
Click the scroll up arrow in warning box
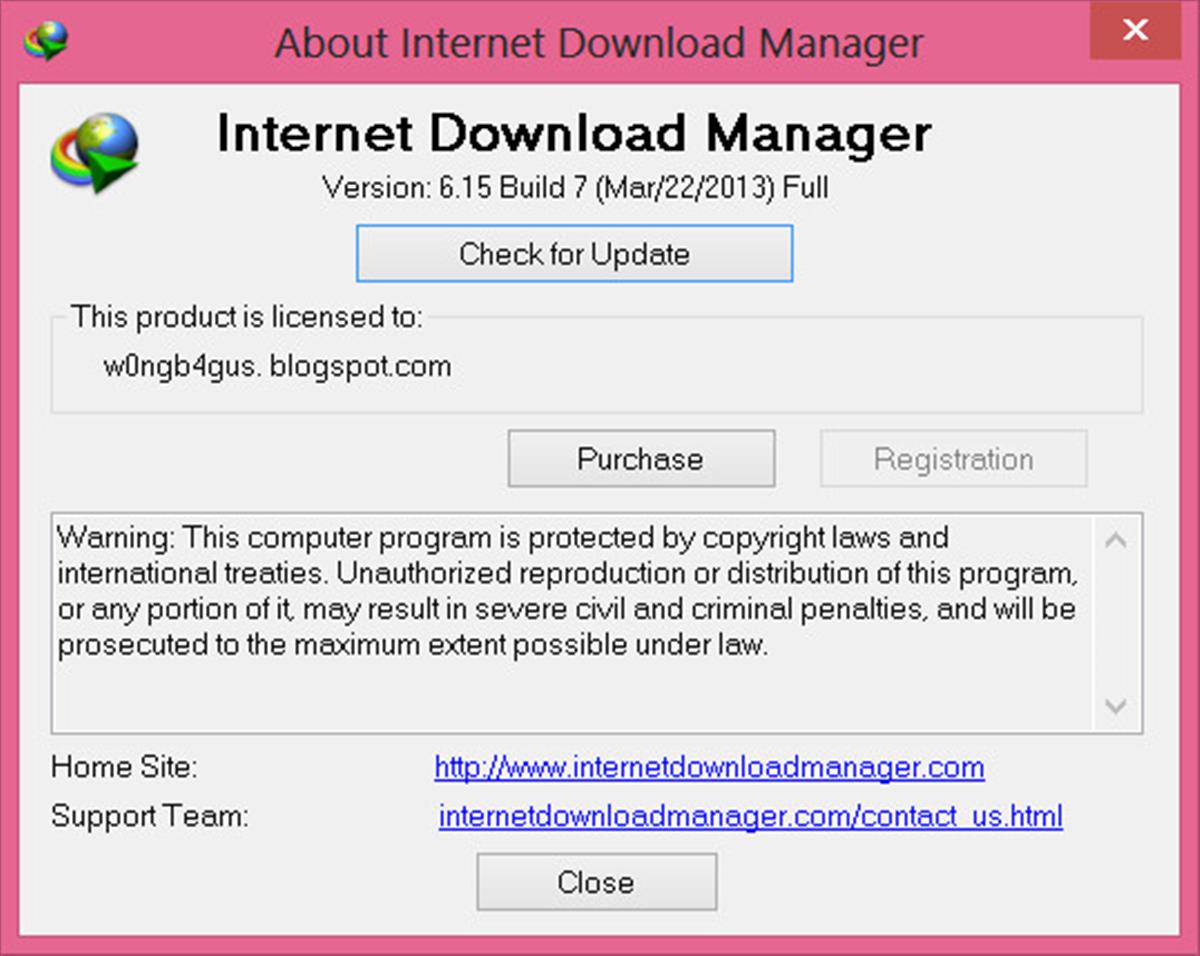1116,541
